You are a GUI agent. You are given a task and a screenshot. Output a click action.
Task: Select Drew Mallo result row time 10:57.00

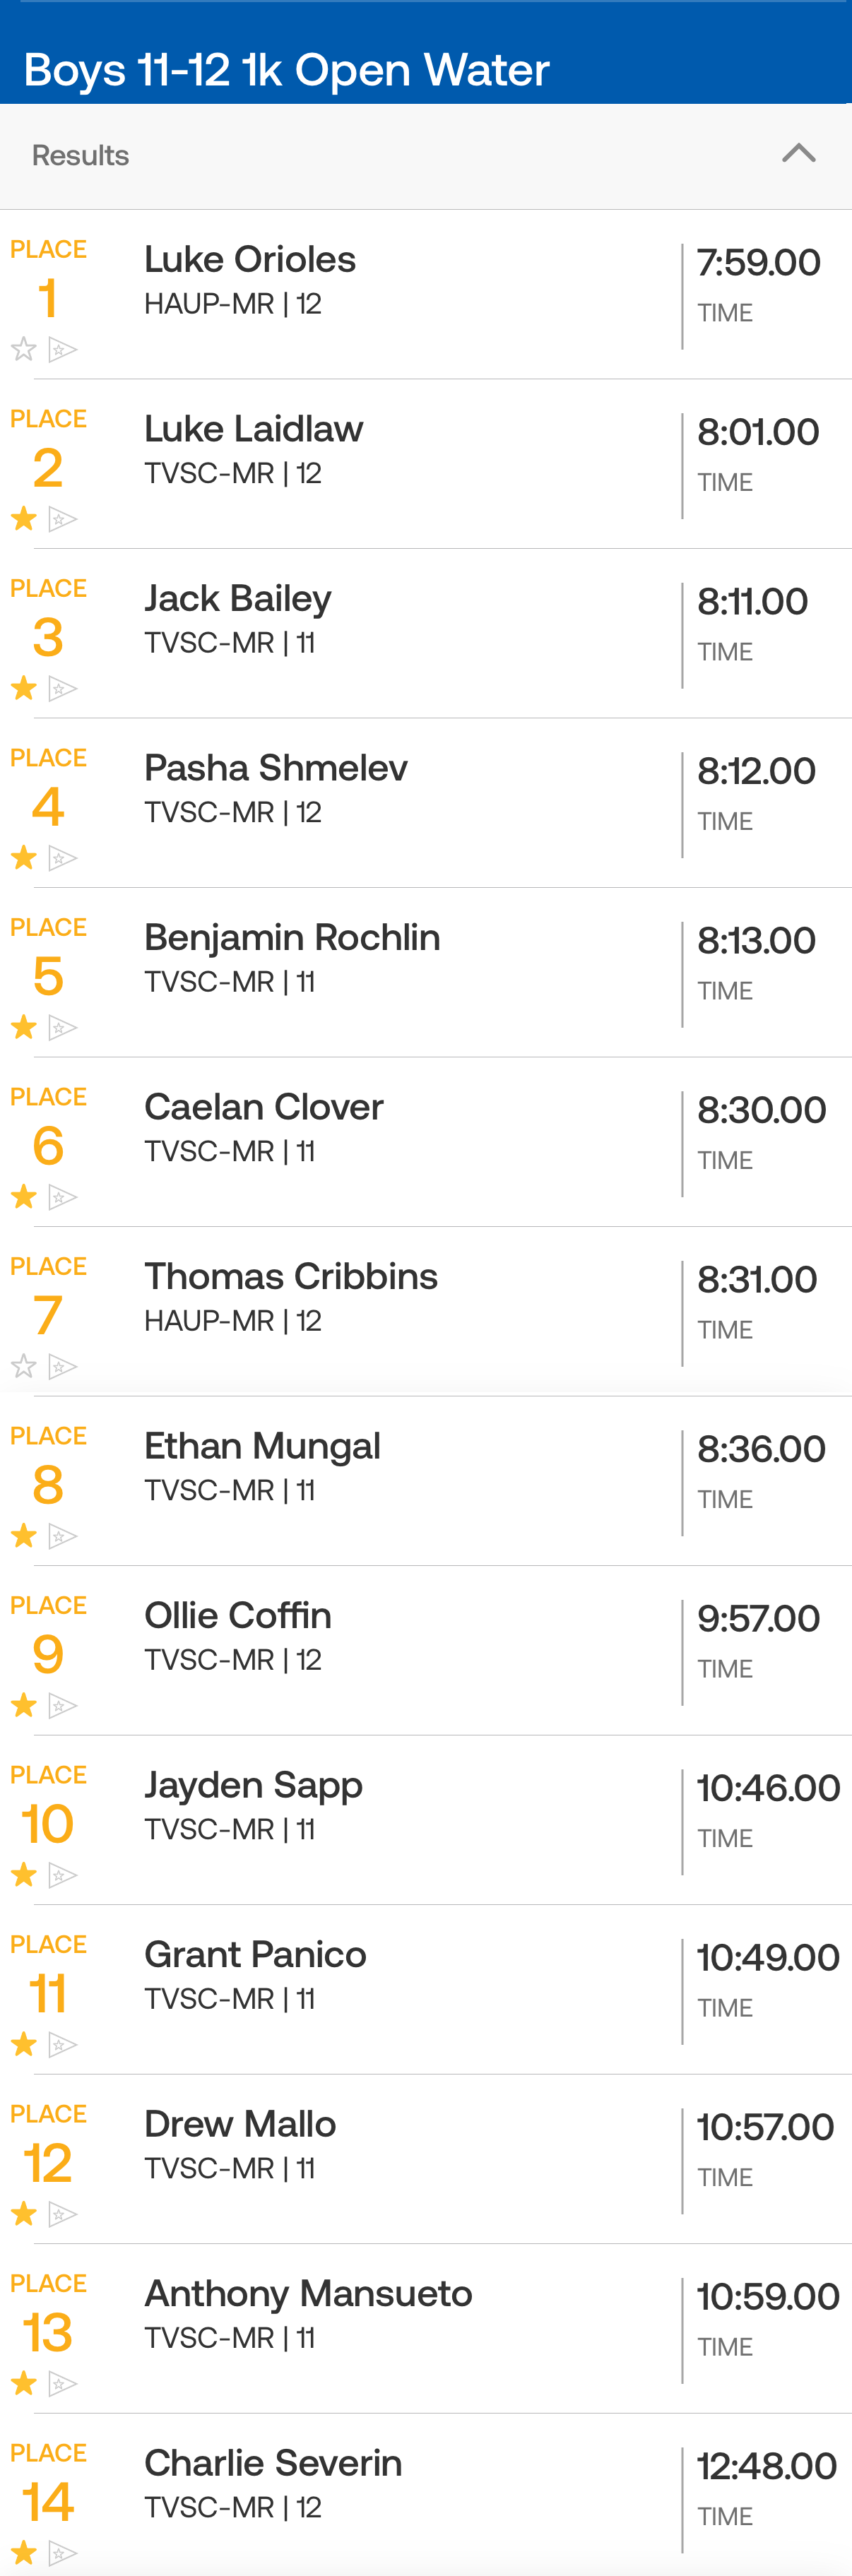[765, 2127]
